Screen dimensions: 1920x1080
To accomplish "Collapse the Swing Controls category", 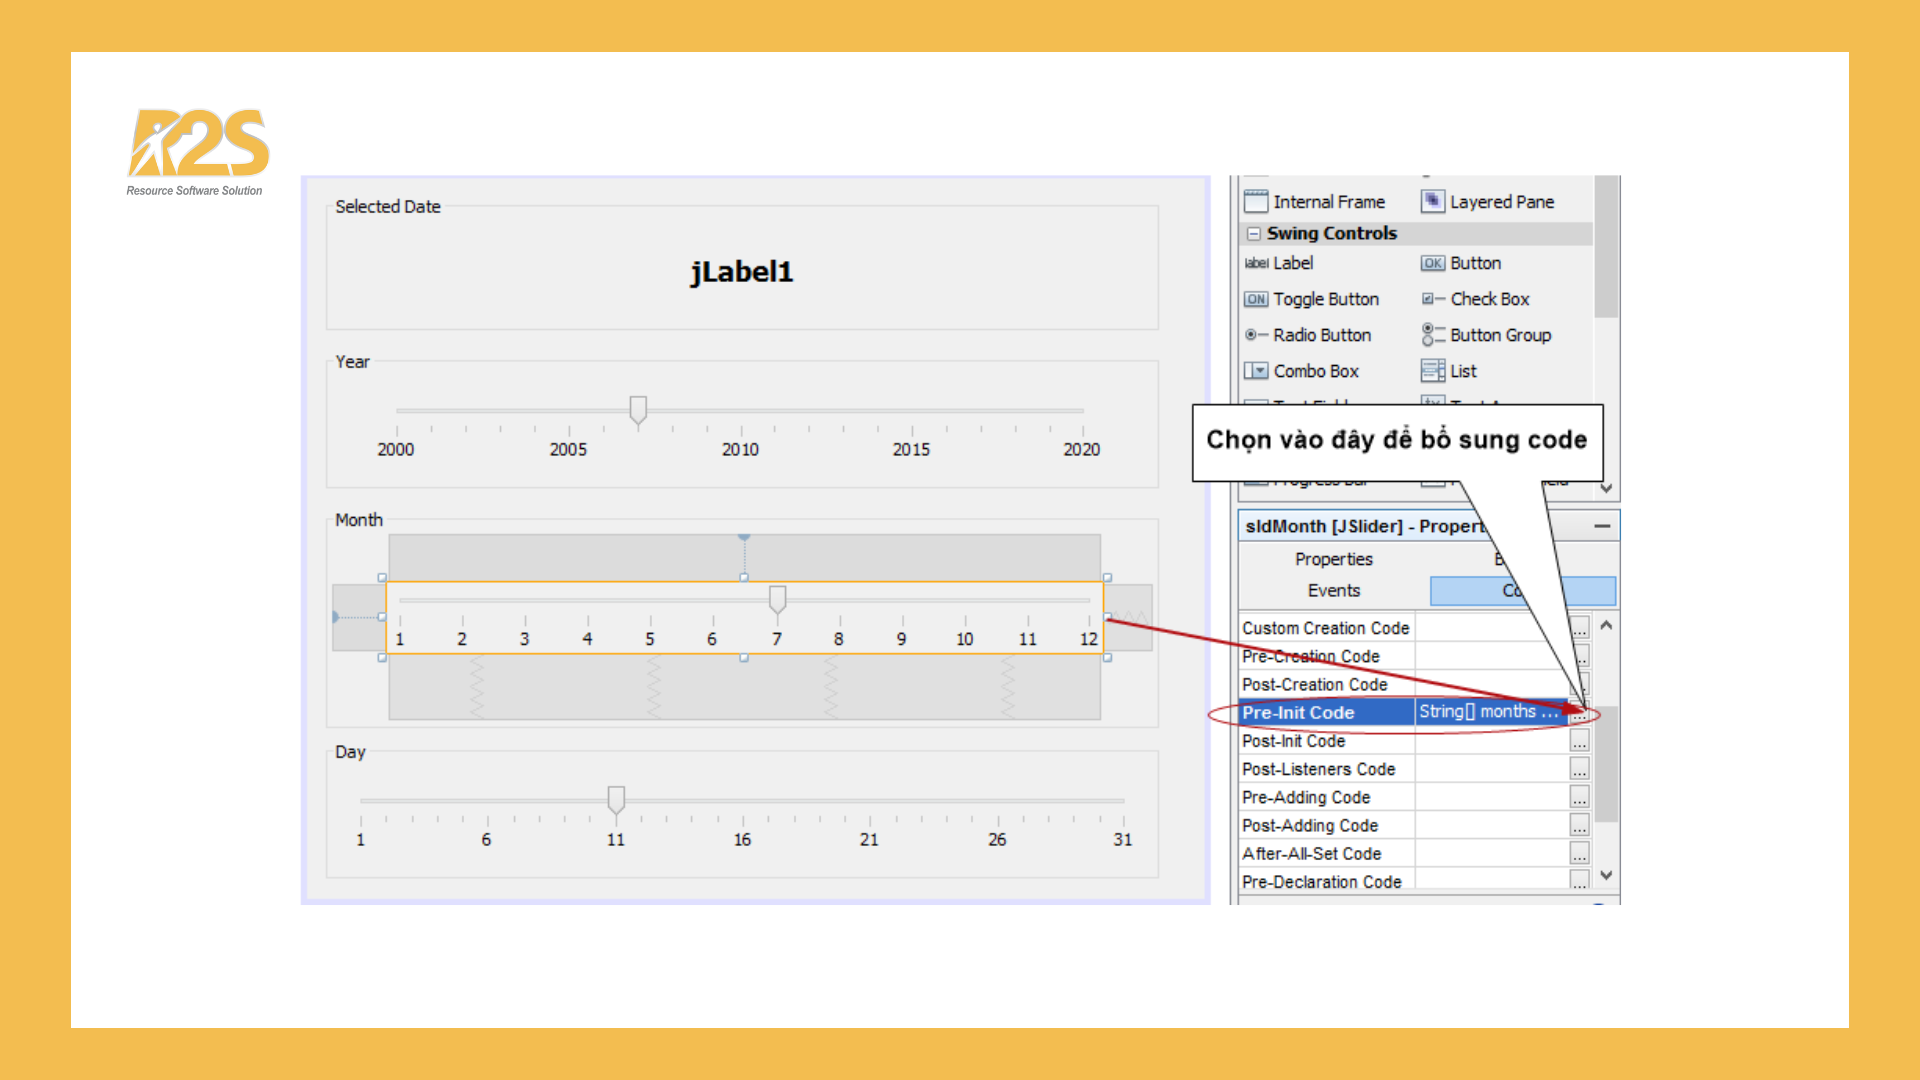I will (x=1253, y=233).
